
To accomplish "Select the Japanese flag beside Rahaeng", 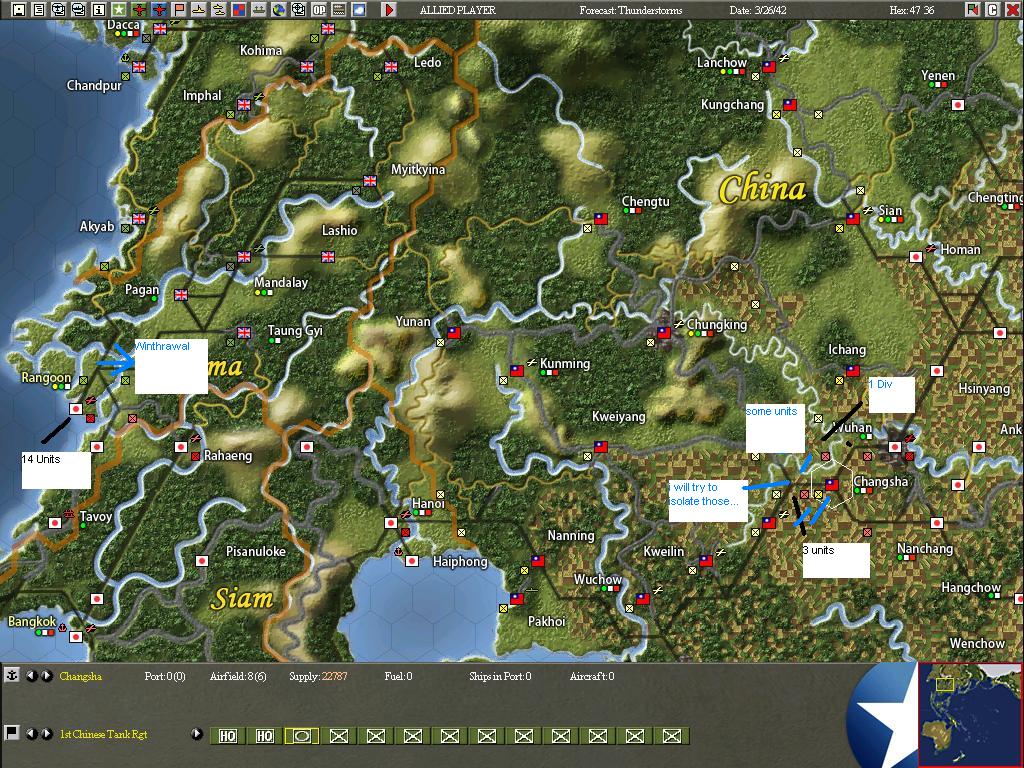I will (181, 447).
